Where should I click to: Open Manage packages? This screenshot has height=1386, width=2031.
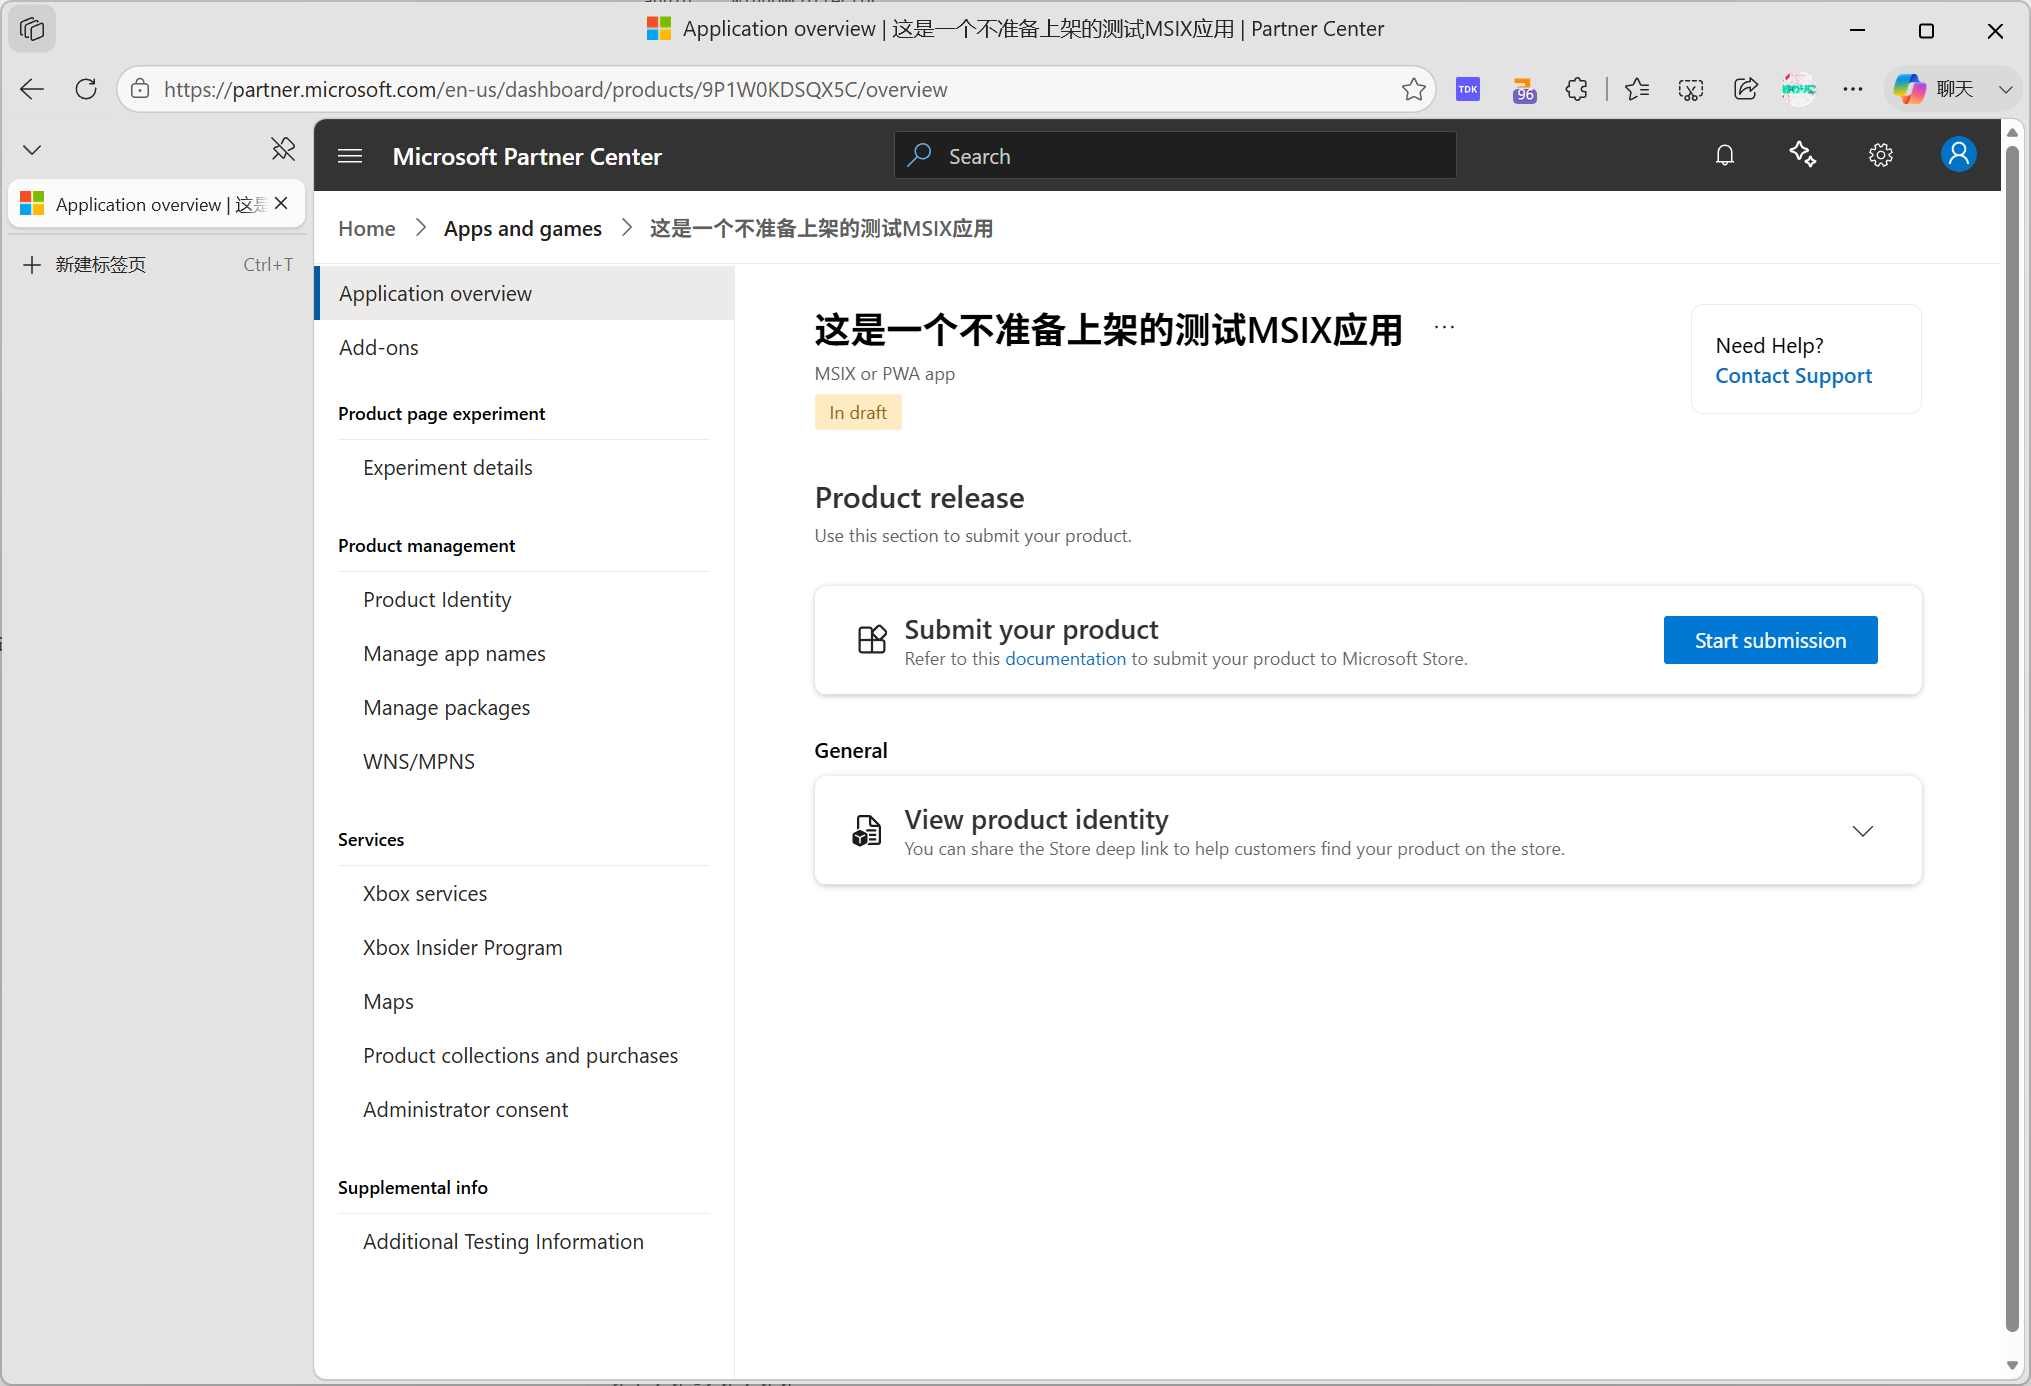(x=446, y=707)
